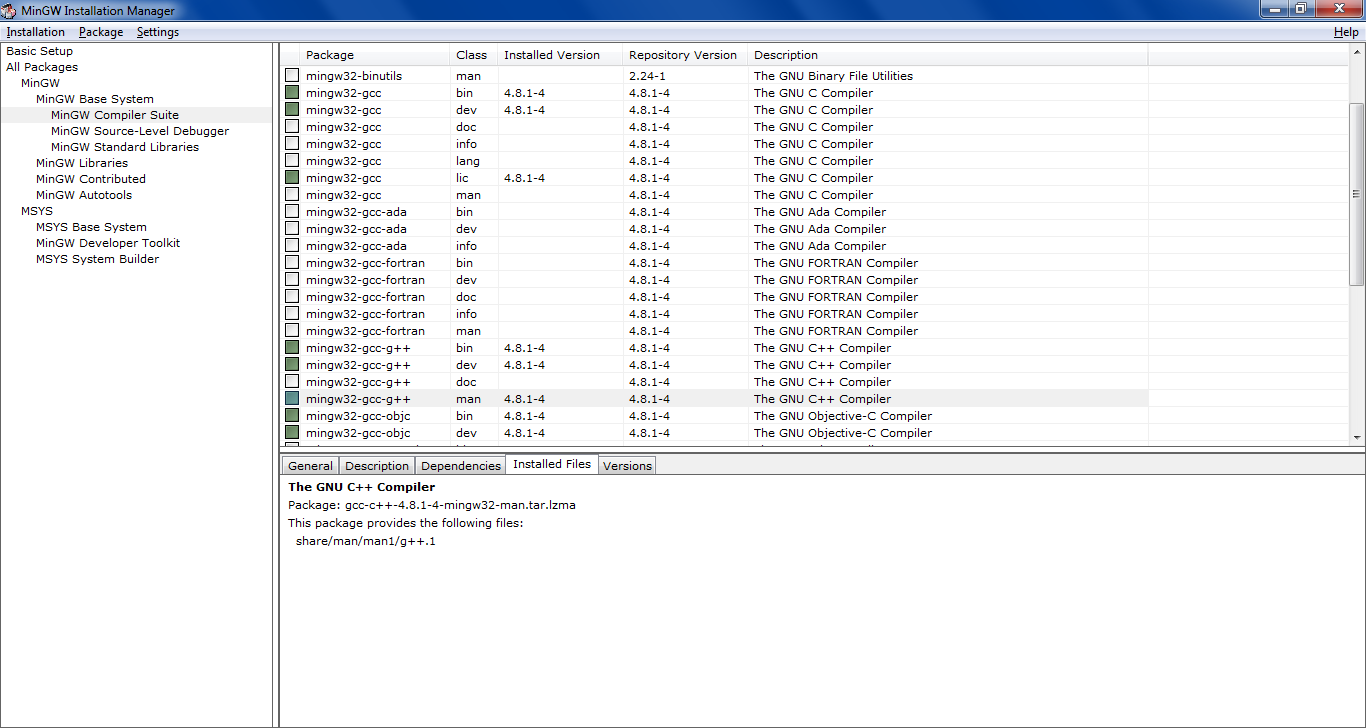Viewport: 1366px width, 728px height.
Task: Minimize the MinGW Installation Manager window
Action: [x=1274, y=9]
